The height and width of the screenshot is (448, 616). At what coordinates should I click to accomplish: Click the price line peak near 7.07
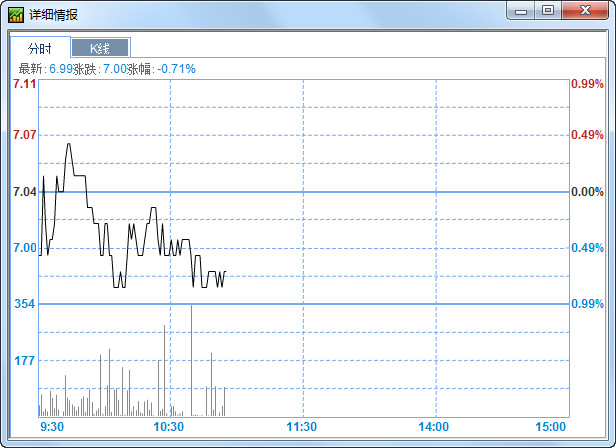[69, 145]
